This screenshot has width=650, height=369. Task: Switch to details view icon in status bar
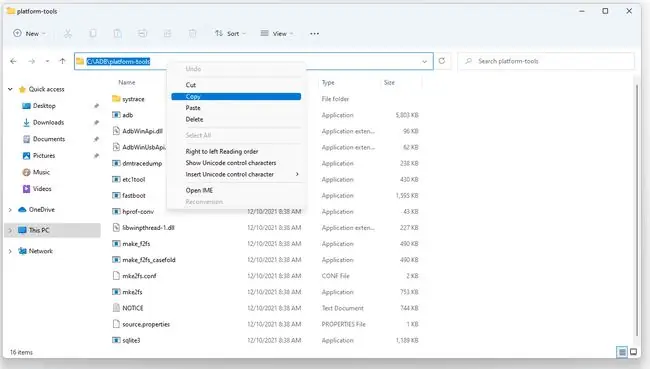[x=622, y=352]
